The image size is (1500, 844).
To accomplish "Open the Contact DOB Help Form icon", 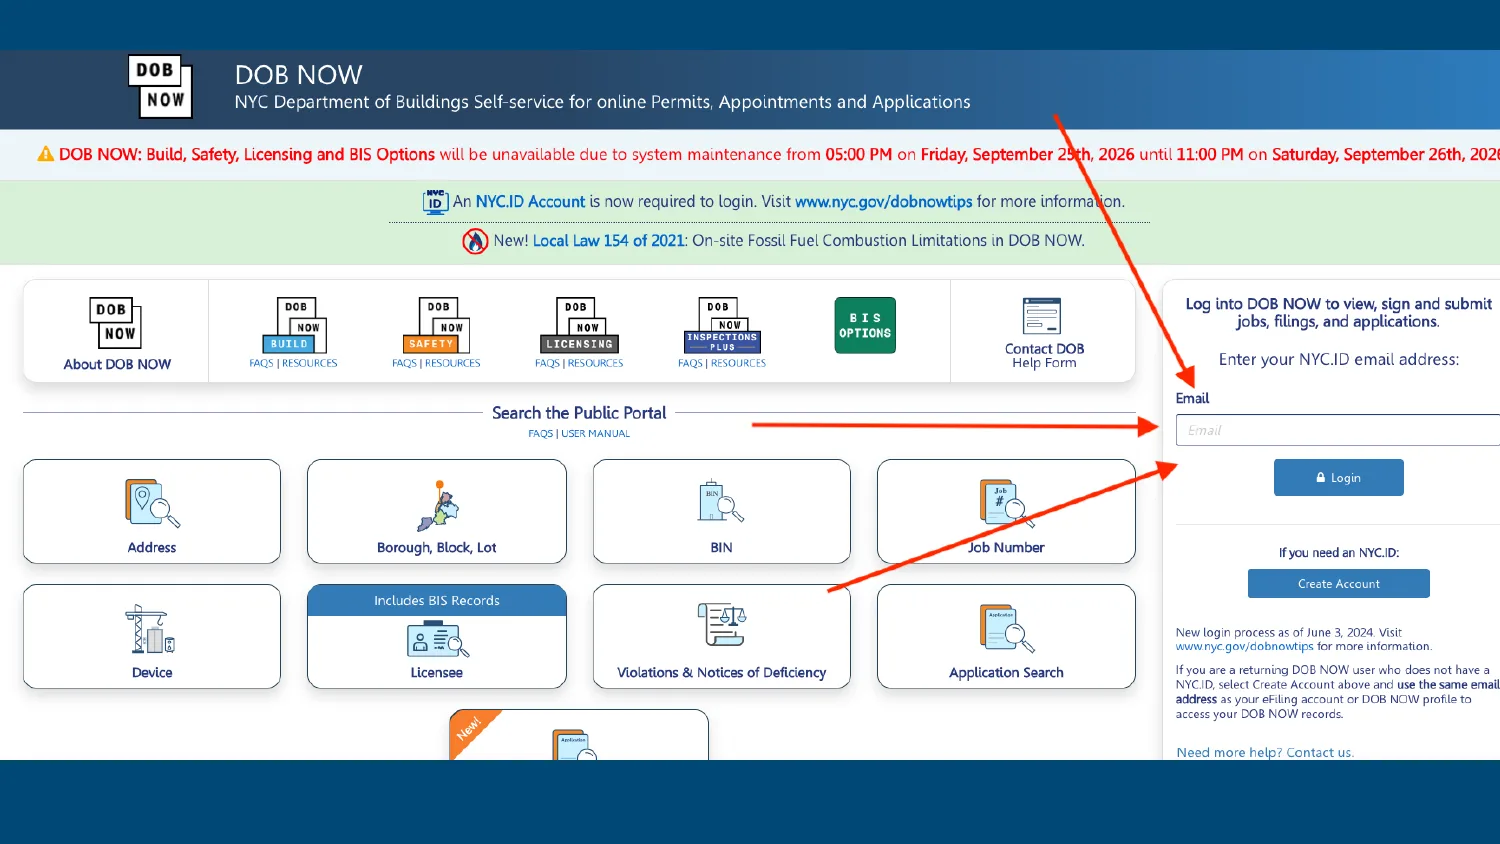I will click(1041, 316).
